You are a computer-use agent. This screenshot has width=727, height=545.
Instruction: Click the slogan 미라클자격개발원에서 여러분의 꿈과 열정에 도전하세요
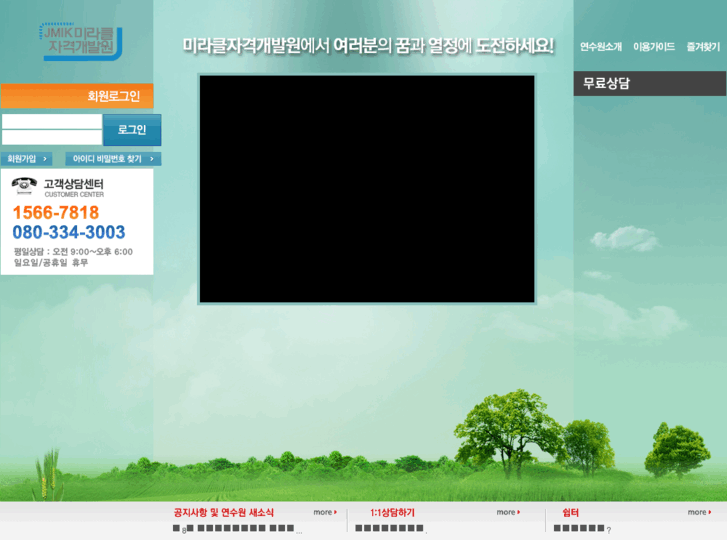point(368,46)
